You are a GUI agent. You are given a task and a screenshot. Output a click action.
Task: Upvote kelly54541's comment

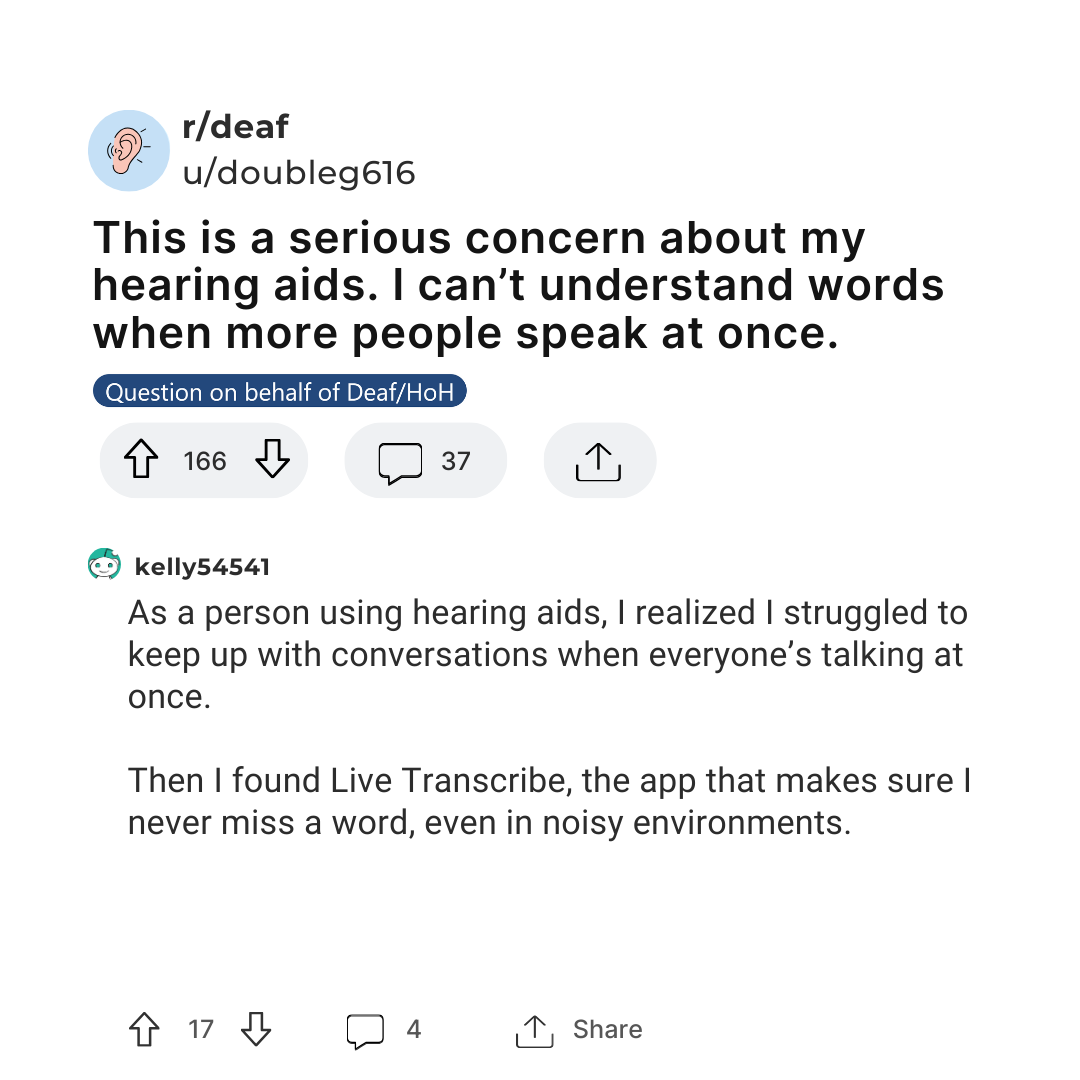145,1029
